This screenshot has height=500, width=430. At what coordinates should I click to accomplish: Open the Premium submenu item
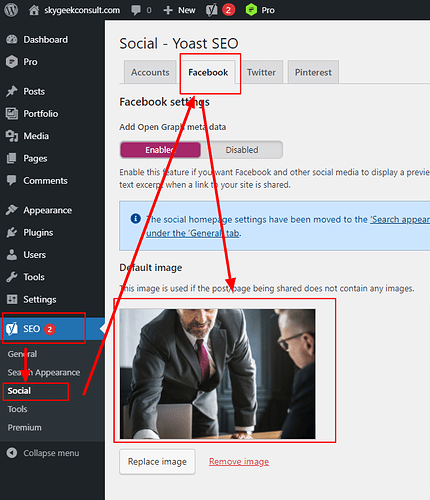(25, 427)
